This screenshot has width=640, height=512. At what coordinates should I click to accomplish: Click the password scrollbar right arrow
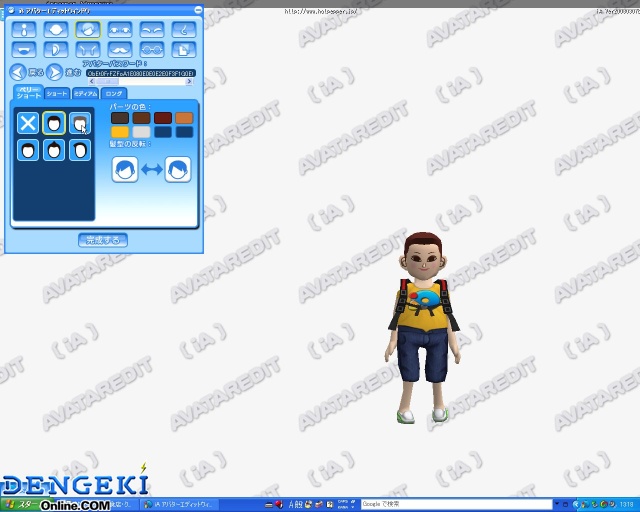pyautogui.click(x=189, y=81)
